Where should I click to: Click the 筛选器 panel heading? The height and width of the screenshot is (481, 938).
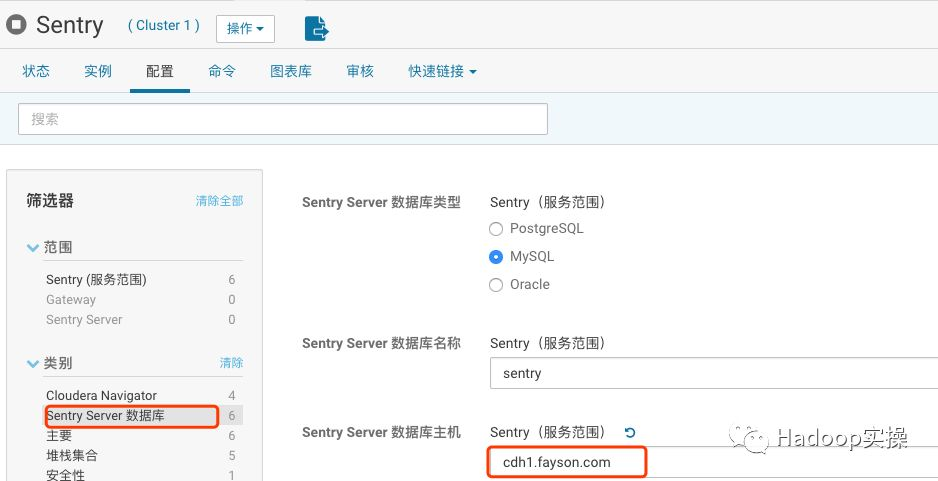(50, 200)
